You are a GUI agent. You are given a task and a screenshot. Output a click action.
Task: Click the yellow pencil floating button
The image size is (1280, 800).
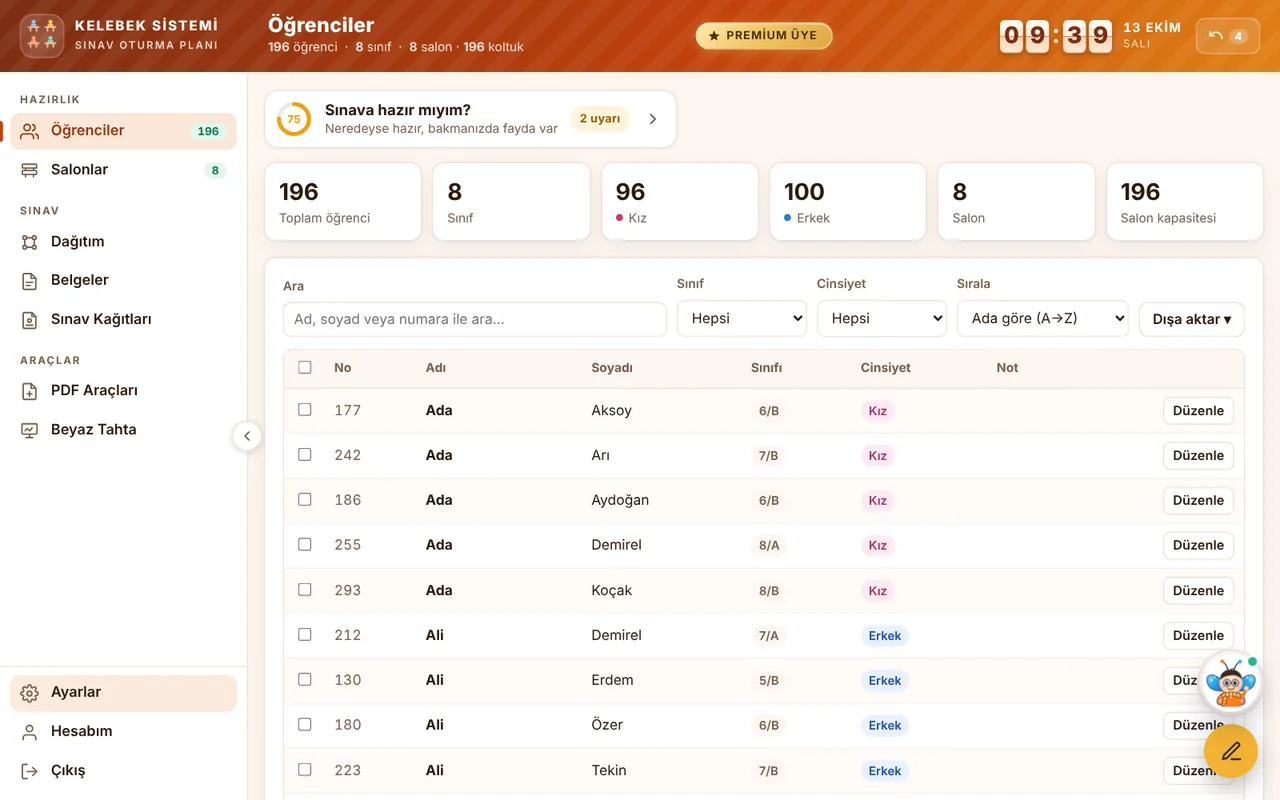[x=1231, y=751]
